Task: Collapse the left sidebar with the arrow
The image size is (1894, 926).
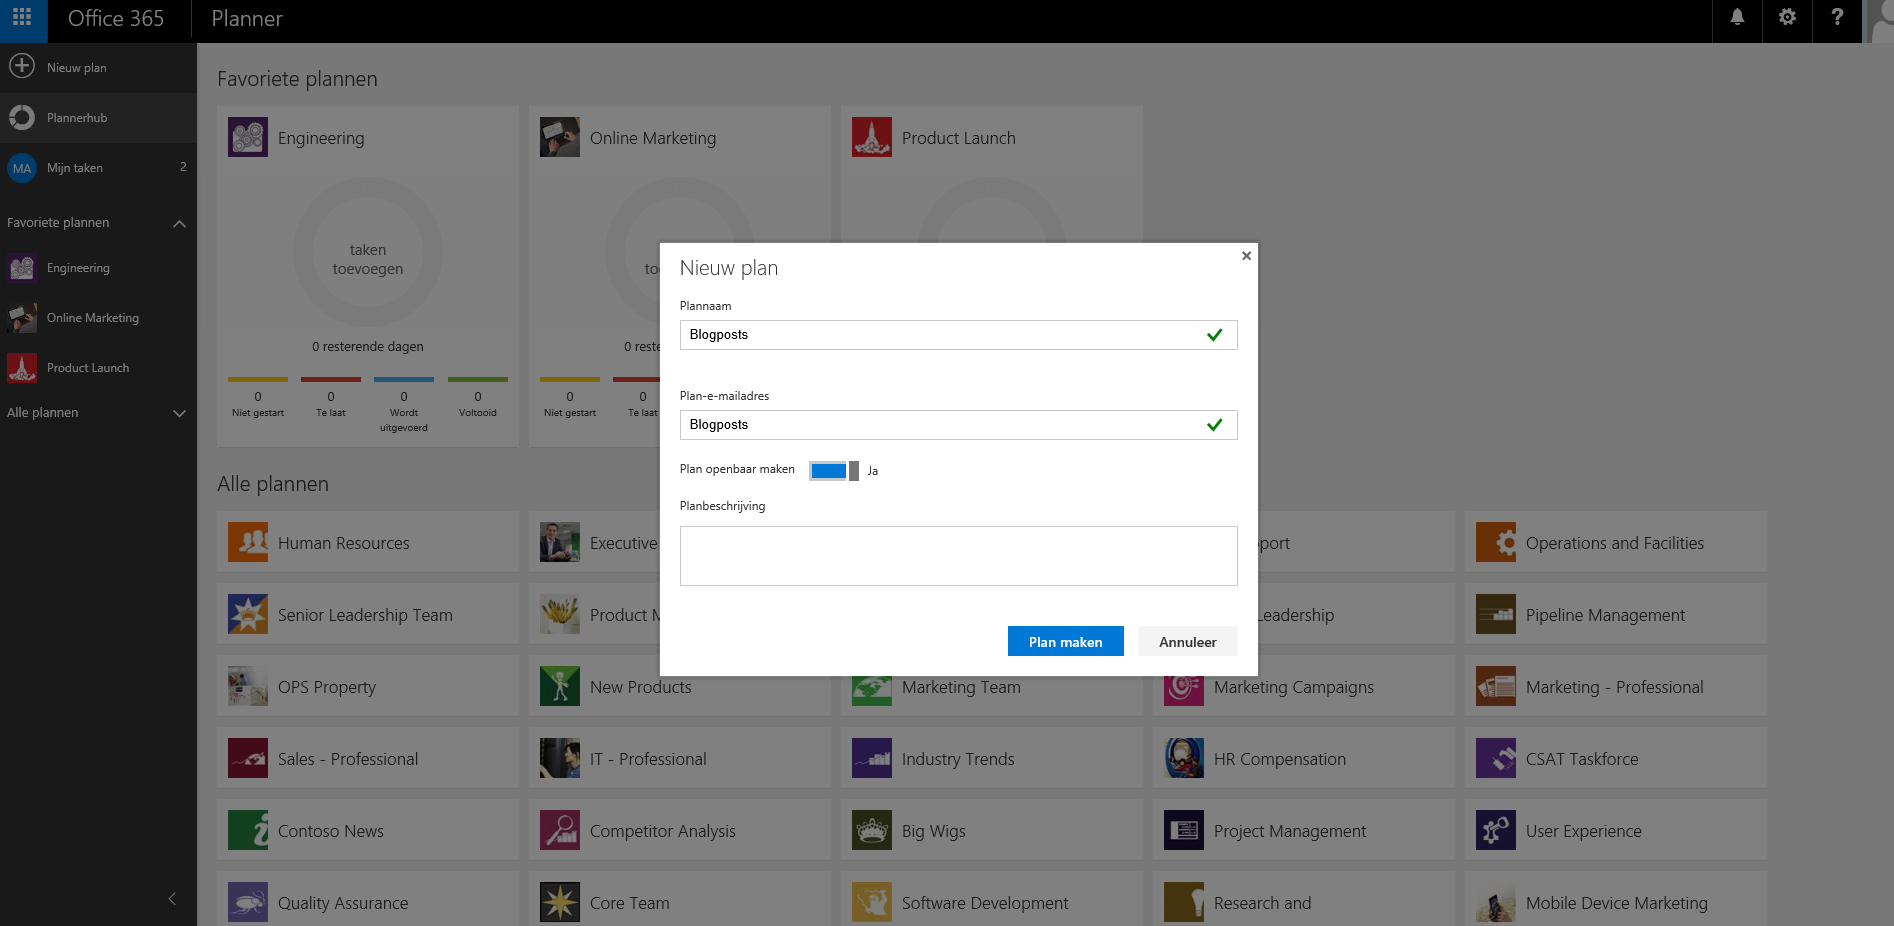Action: pyautogui.click(x=172, y=899)
